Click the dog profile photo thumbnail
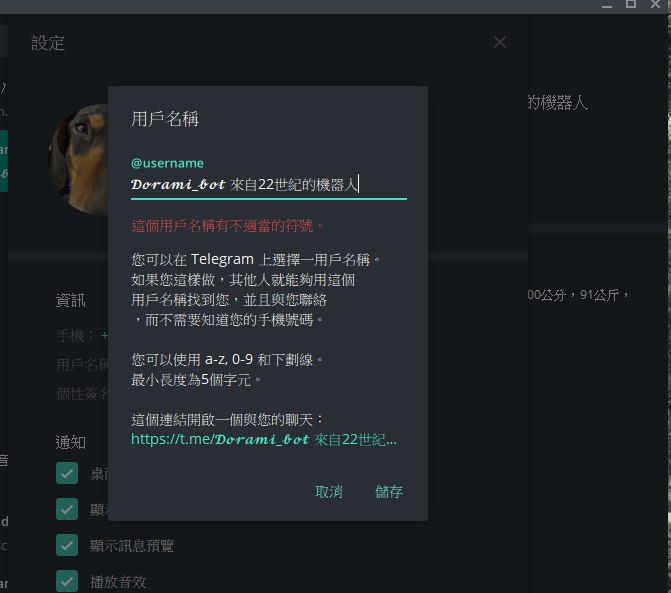This screenshot has width=671, height=593. 78,160
